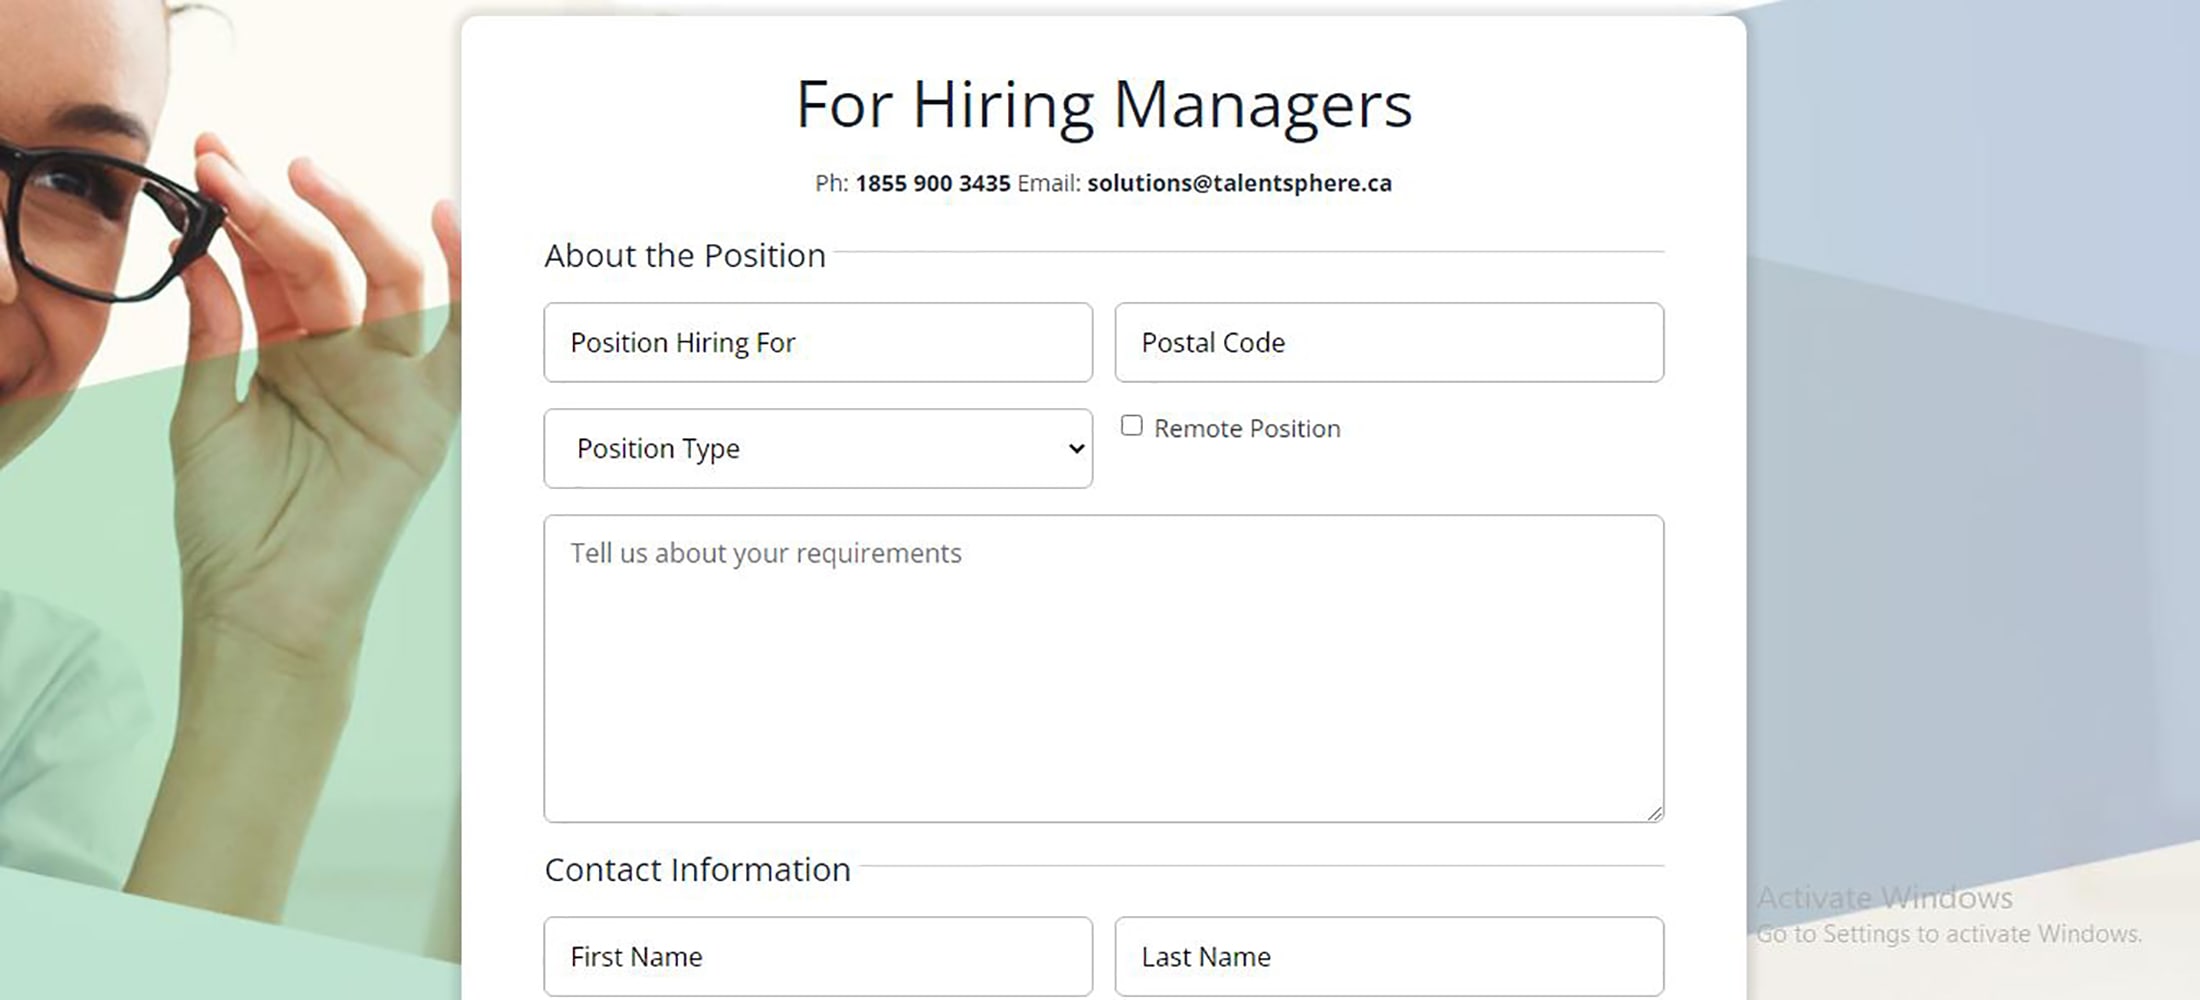This screenshot has width=2200, height=1000.
Task: Select the First Name field
Action: pyautogui.click(x=817, y=956)
